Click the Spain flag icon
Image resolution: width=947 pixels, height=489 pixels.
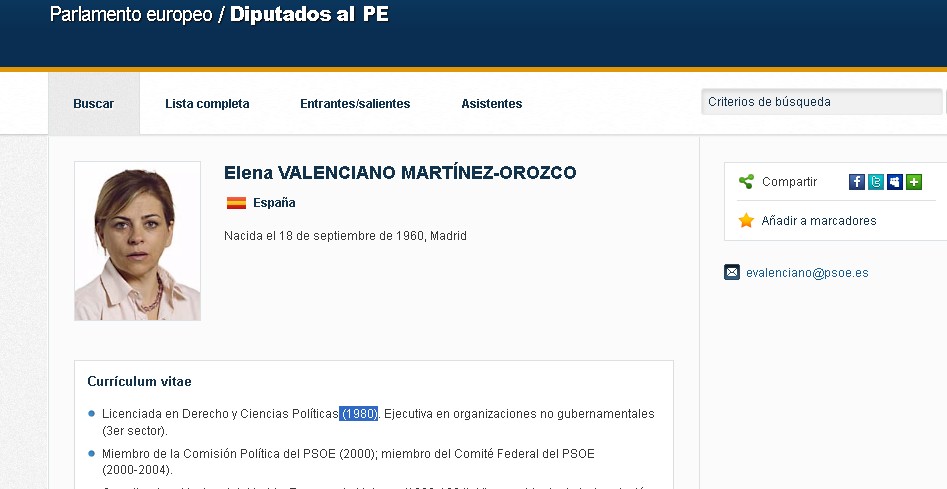[x=236, y=203]
